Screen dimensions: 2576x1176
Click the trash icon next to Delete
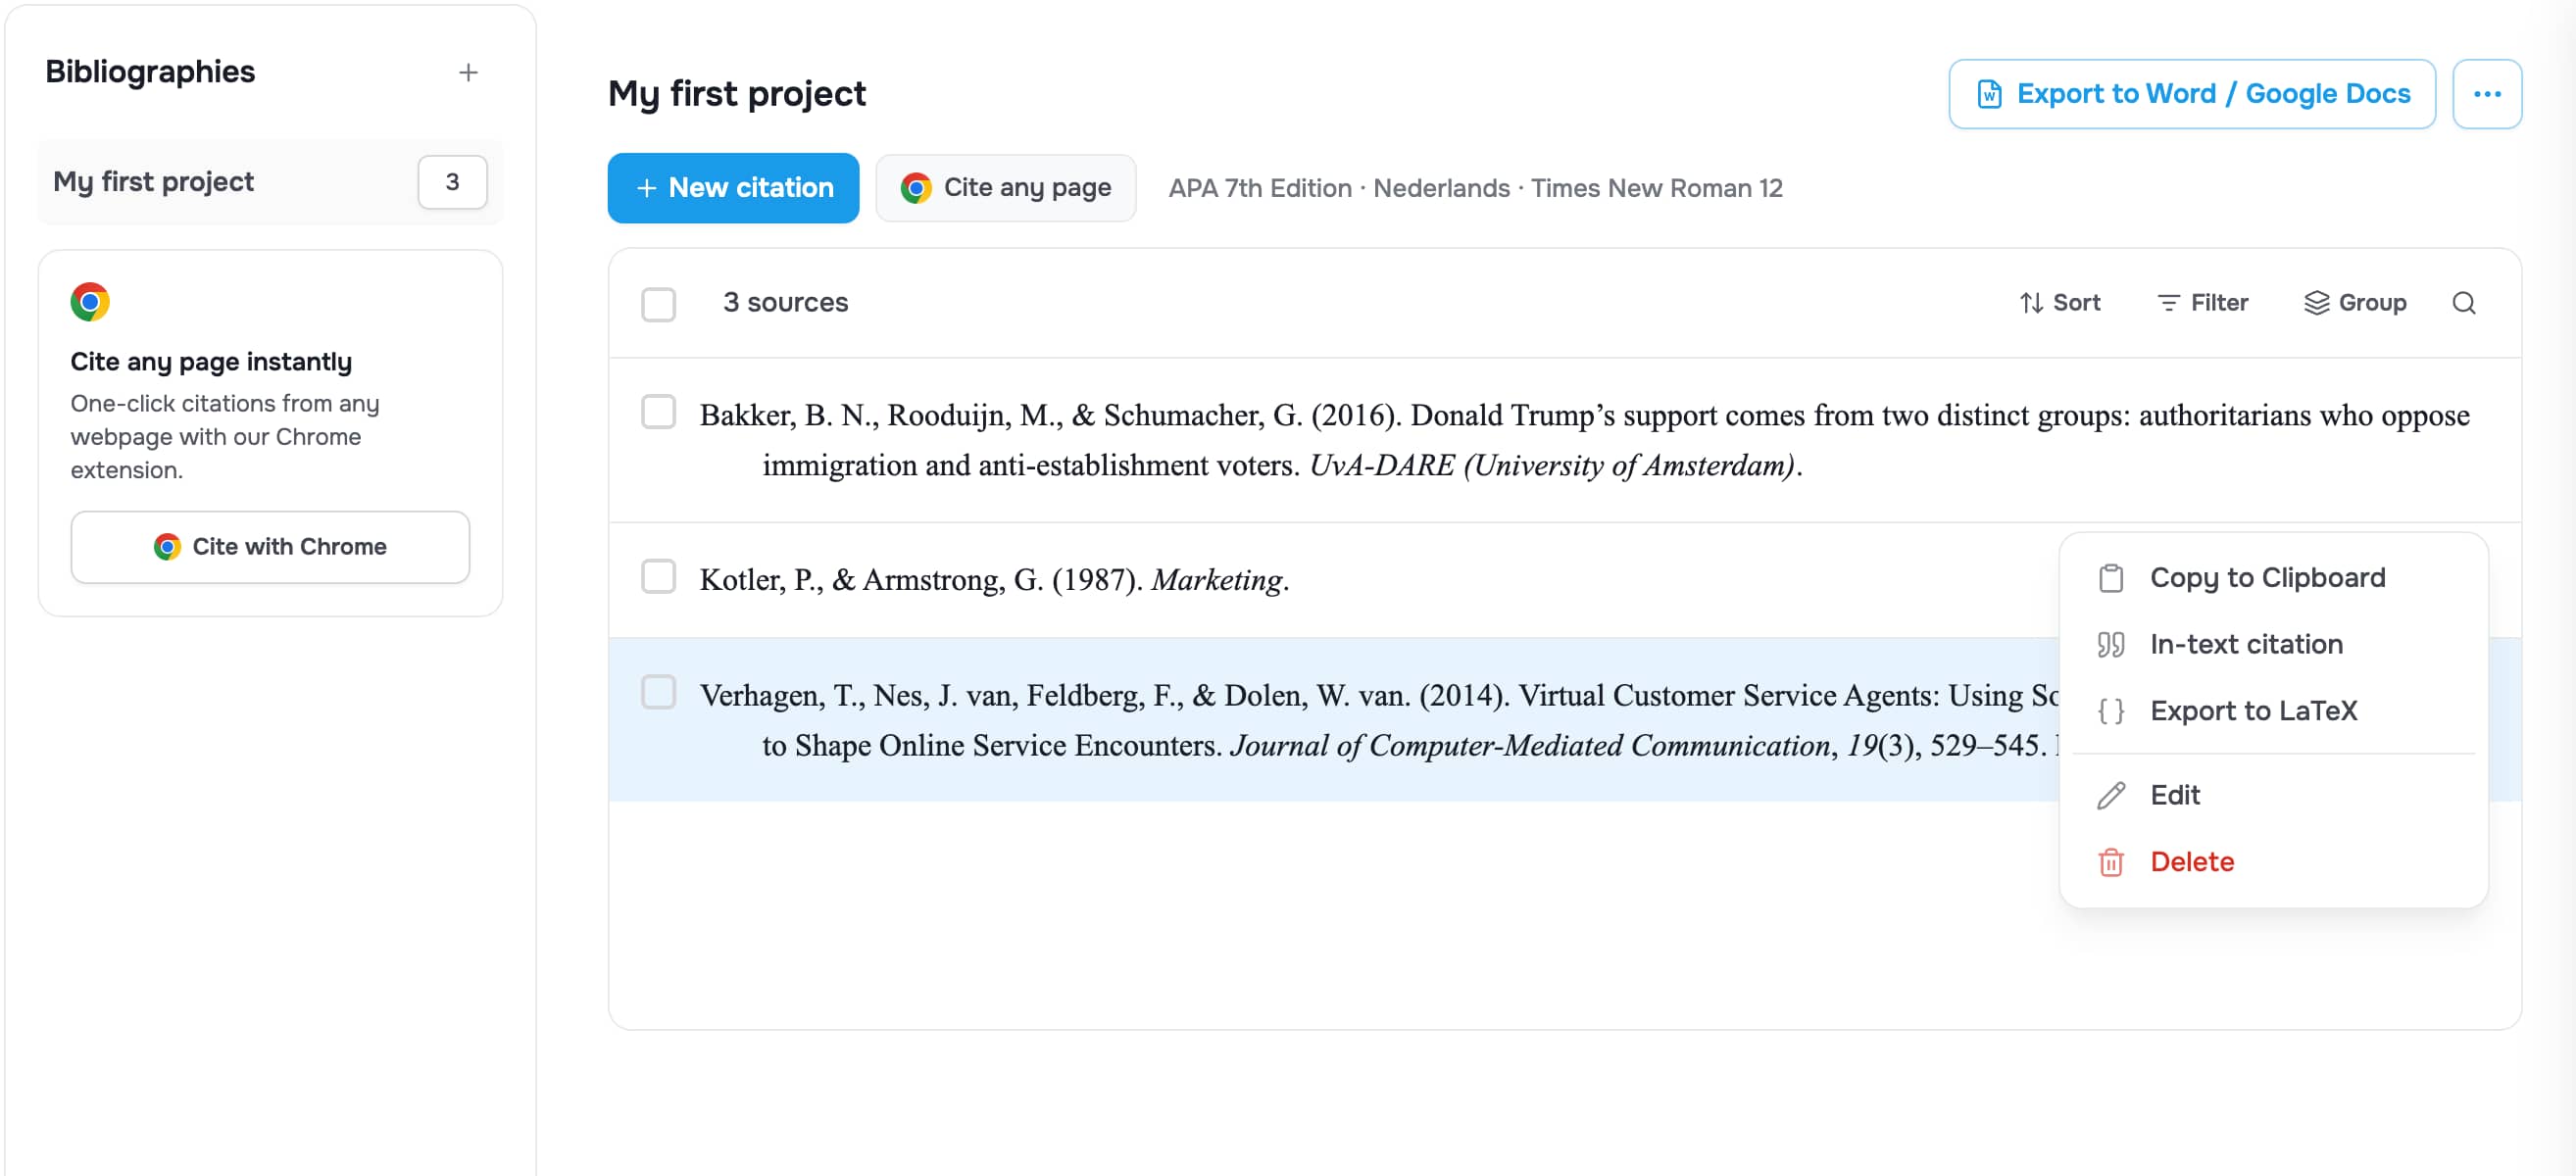(x=2110, y=862)
